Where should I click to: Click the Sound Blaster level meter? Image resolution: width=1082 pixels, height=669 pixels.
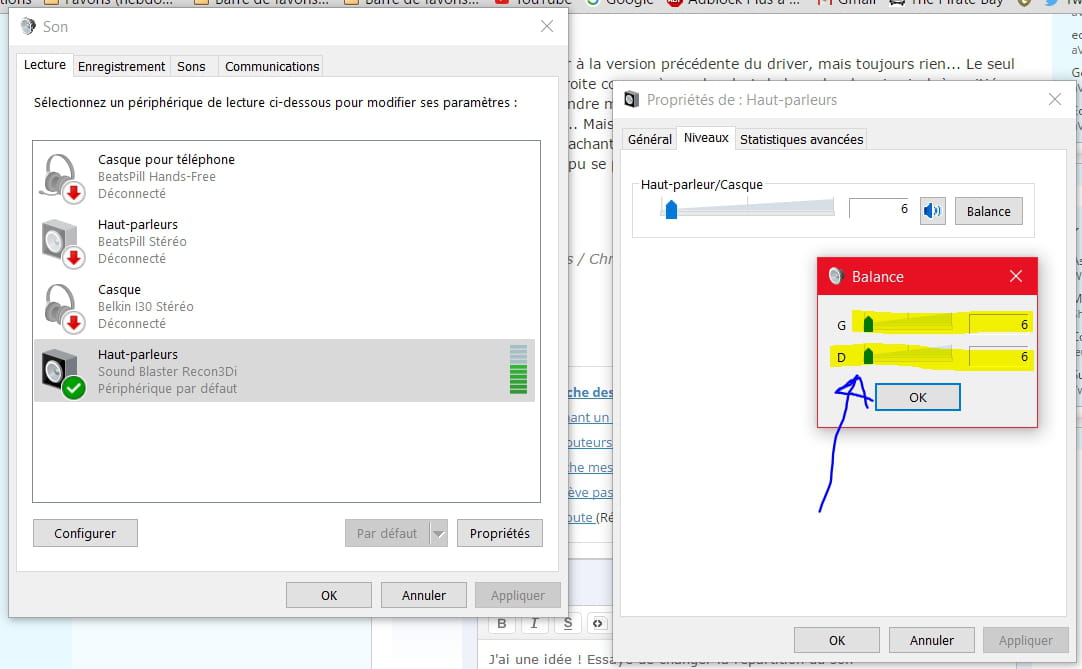[x=518, y=370]
